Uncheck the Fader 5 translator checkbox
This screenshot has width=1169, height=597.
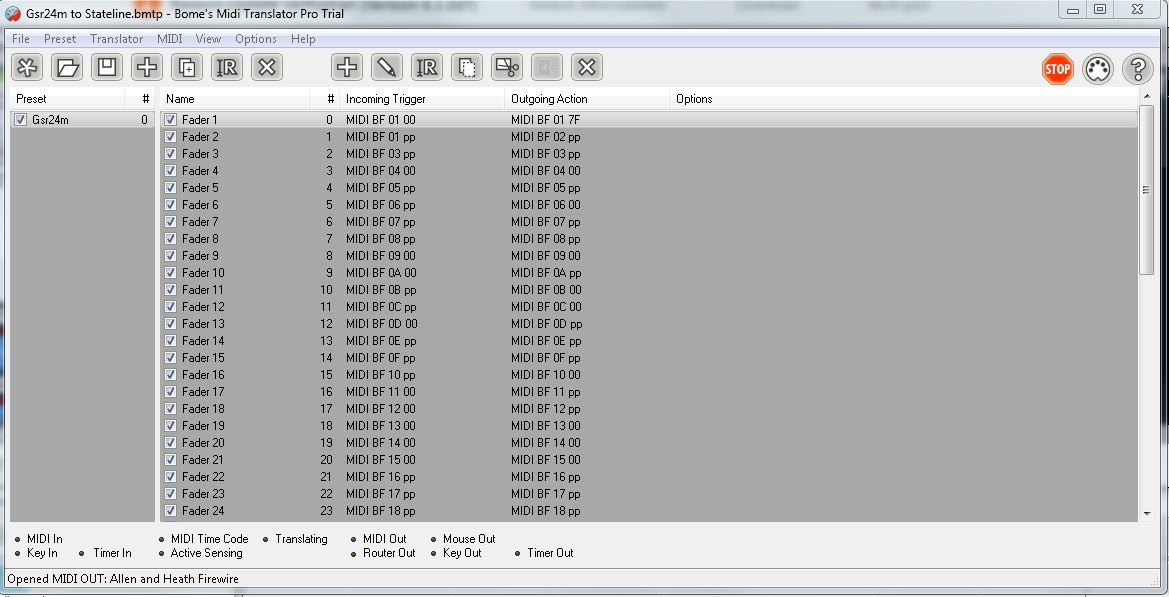pyautogui.click(x=171, y=188)
